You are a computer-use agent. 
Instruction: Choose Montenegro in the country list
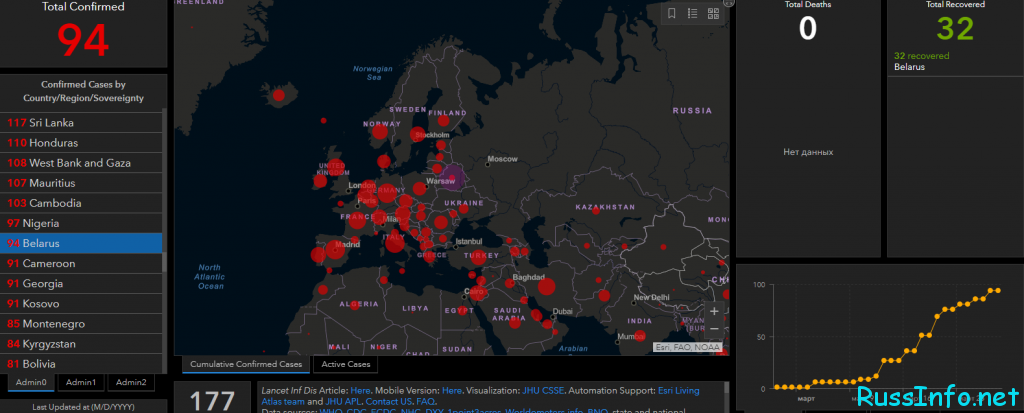coord(81,324)
